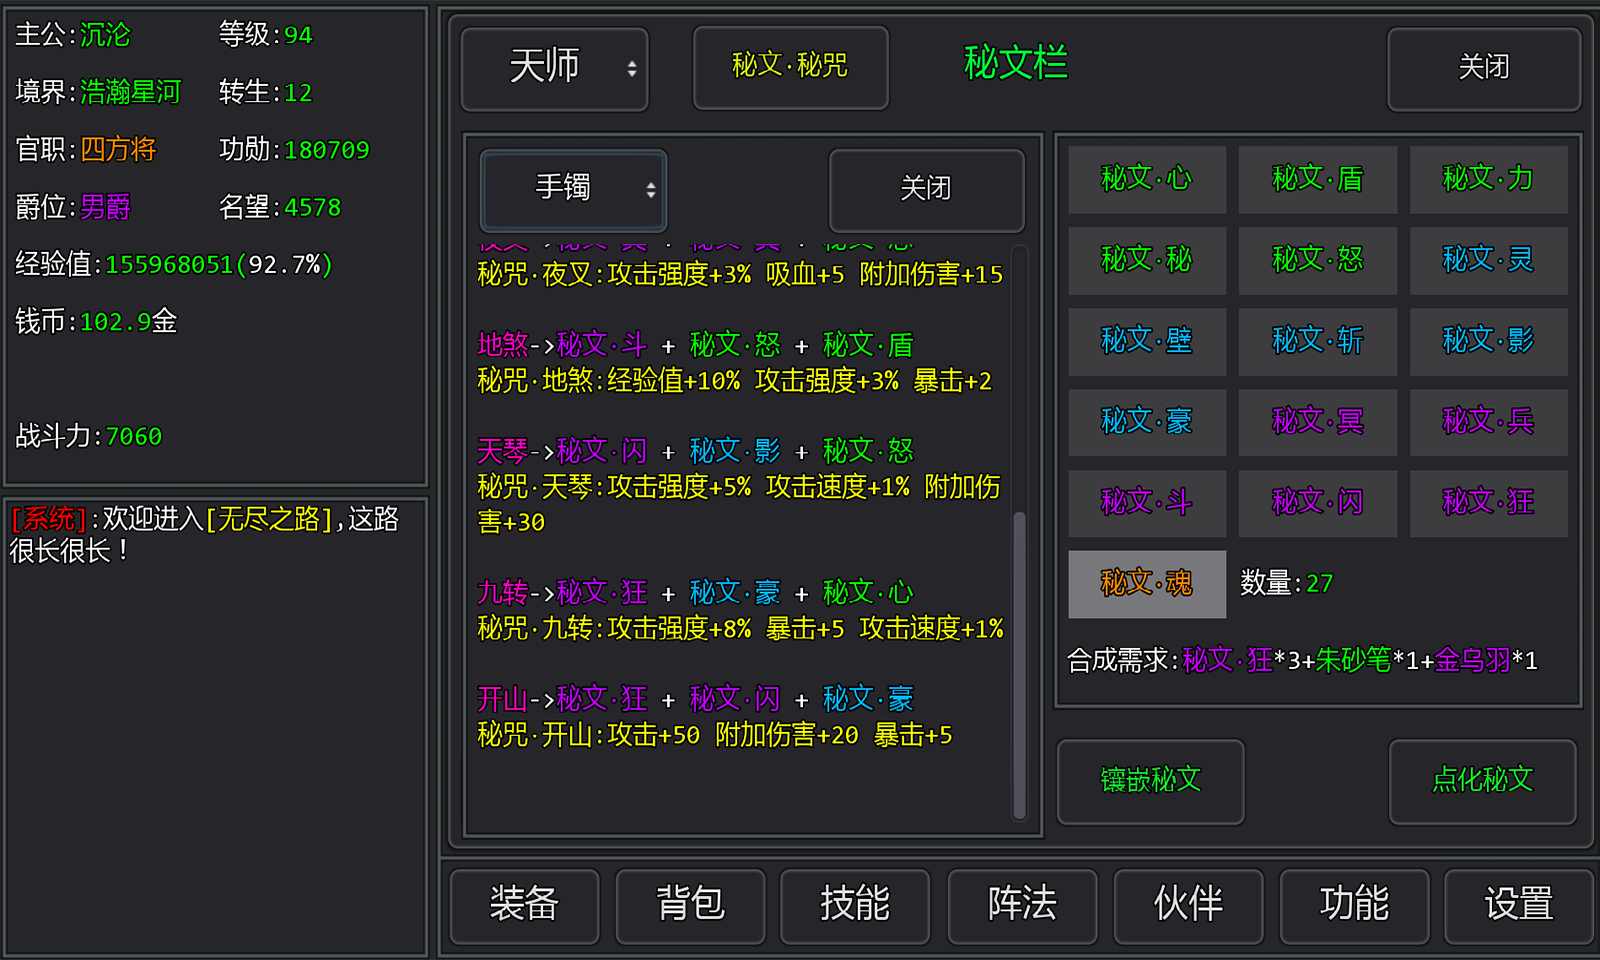
Task: Select the 秘文·影 rune tile
Action: point(1488,341)
